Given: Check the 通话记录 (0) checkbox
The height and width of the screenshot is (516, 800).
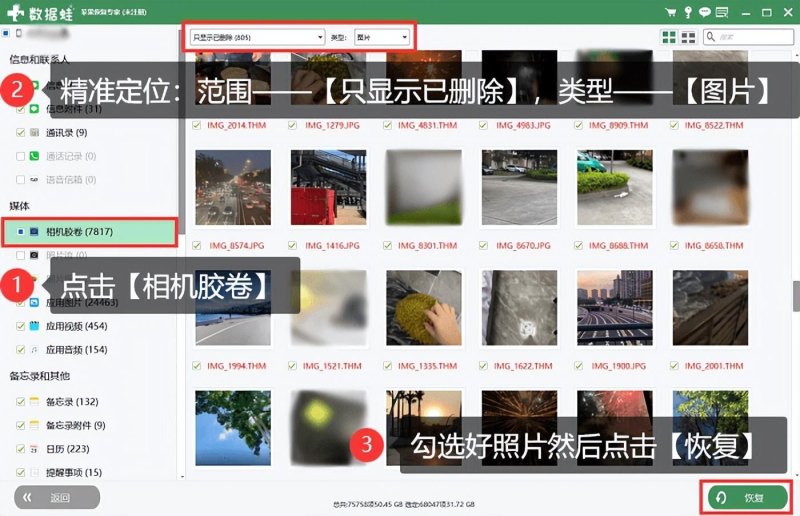Looking at the screenshot, I should [x=20, y=156].
